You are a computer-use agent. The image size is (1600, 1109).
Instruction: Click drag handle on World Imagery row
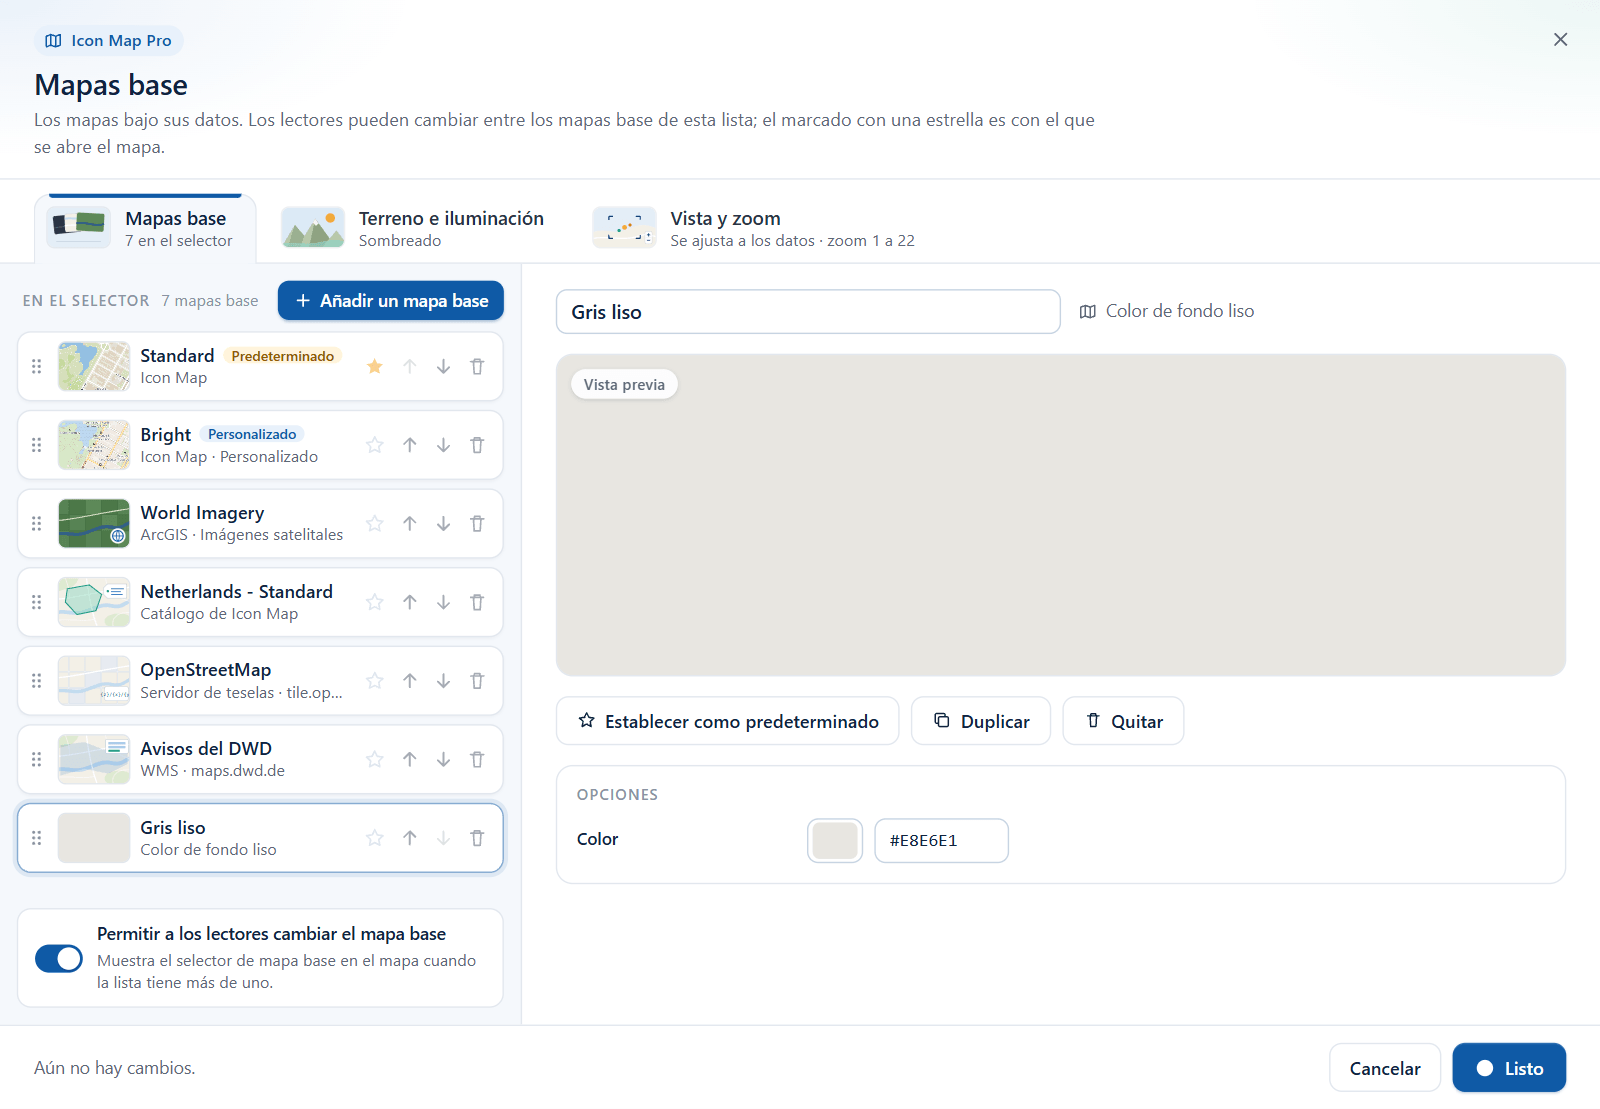pos(37,523)
